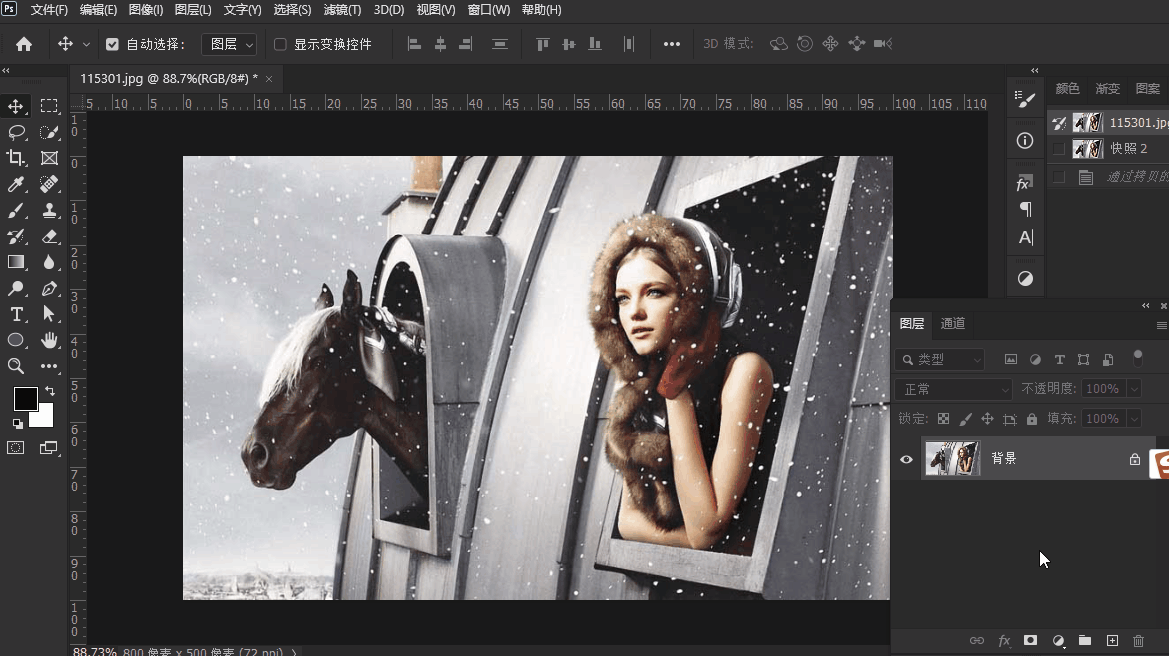1169x656 pixels.
Task: Open the 窗口(W) menu
Action: (488, 10)
